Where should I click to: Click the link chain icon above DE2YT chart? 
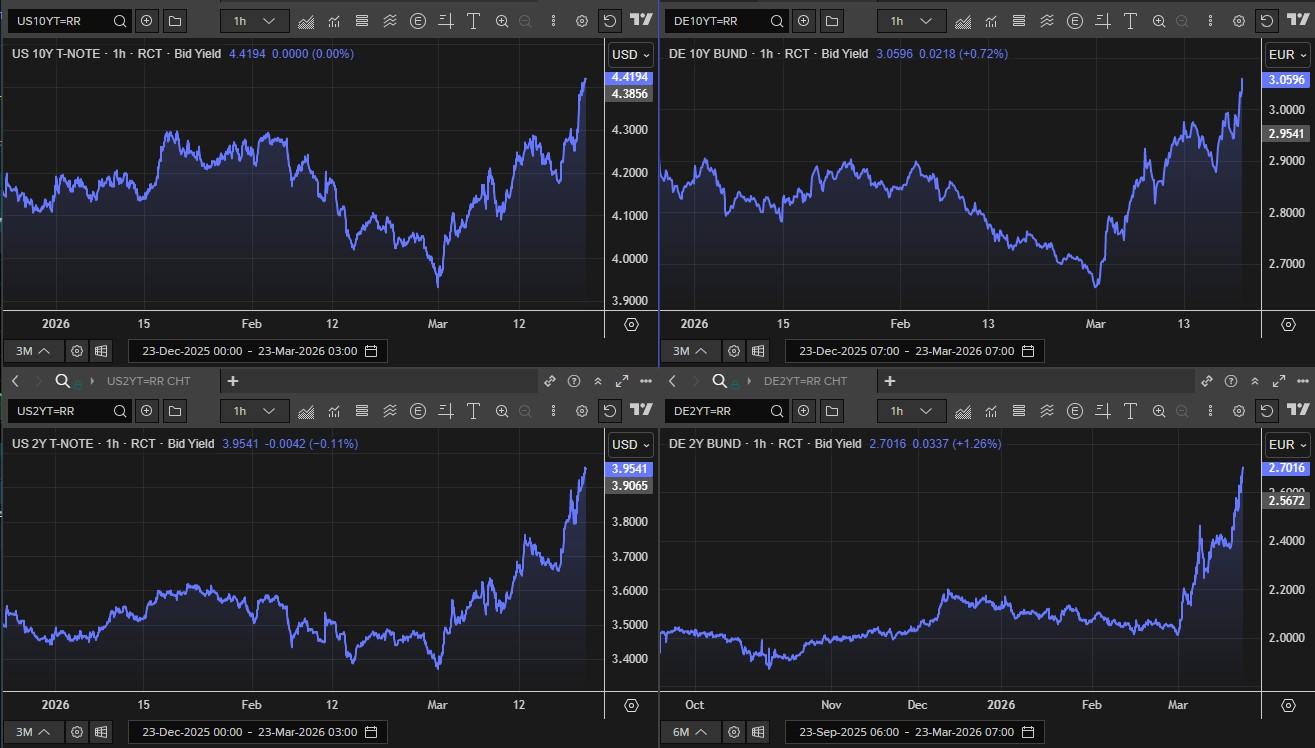(1207, 381)
